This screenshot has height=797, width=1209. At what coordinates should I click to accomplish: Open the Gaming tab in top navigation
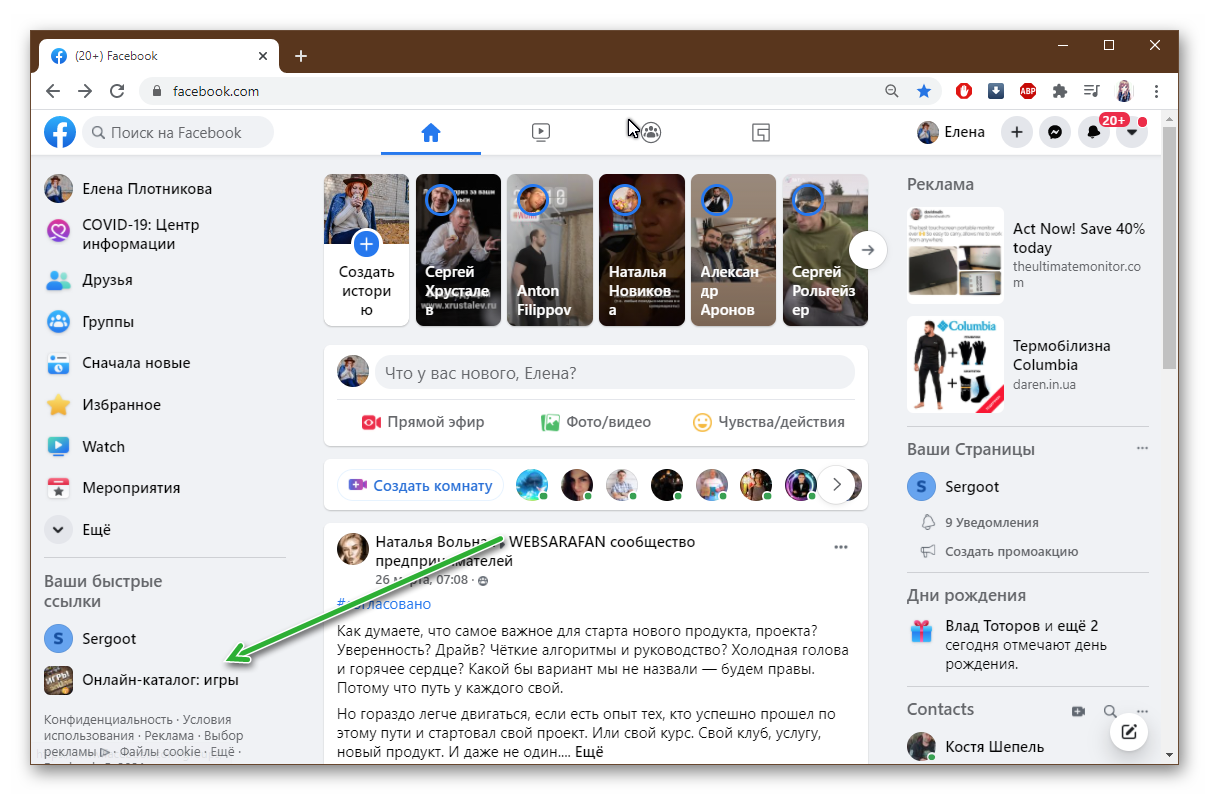[x=761, y=132]
